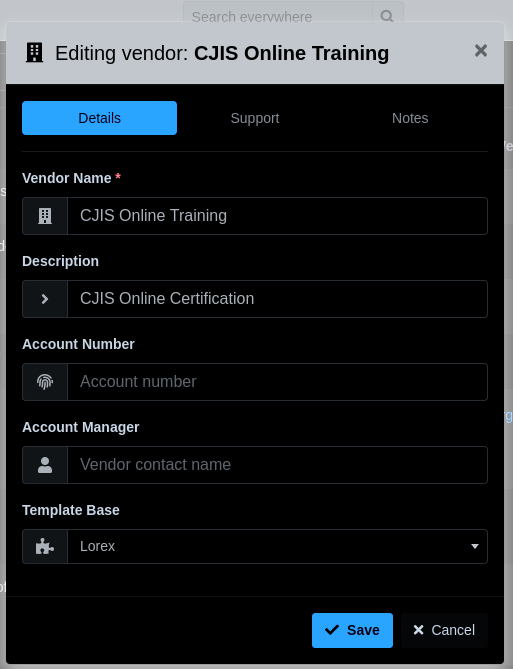Click the Account Manager label text
Screen dimensions: 513x669
coord(81,427)
